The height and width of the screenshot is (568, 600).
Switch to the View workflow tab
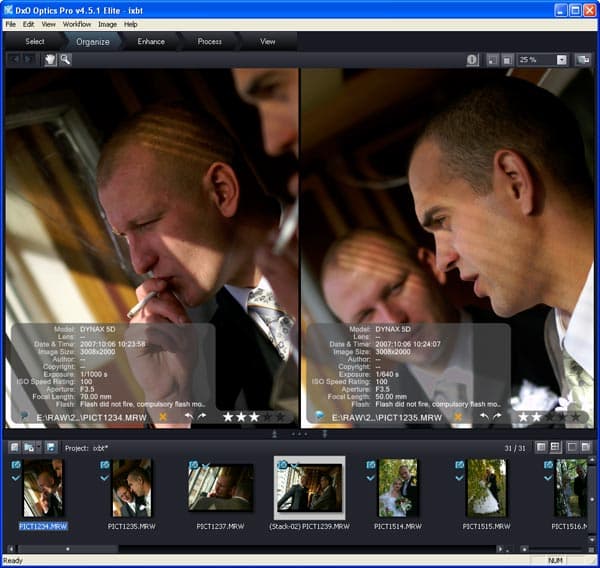(x=267, y=41)
